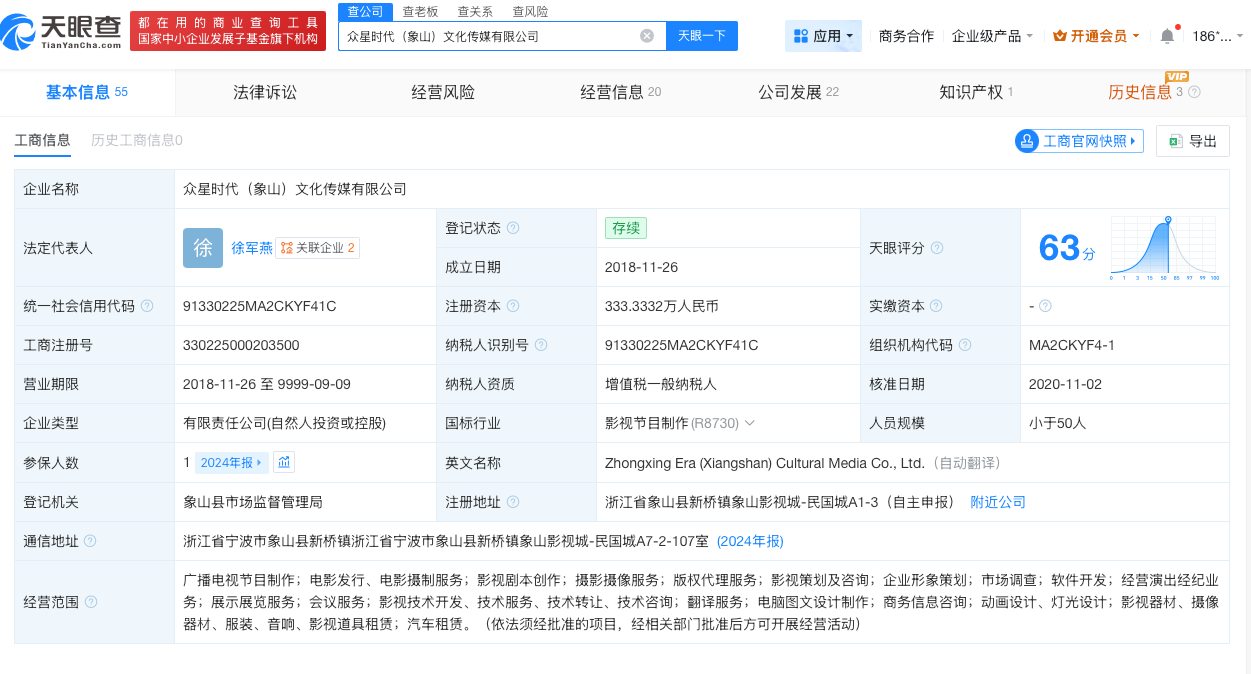Clear the search box via the x icon
Viewport: 1251px width, 674px height.
pos(647,35)
